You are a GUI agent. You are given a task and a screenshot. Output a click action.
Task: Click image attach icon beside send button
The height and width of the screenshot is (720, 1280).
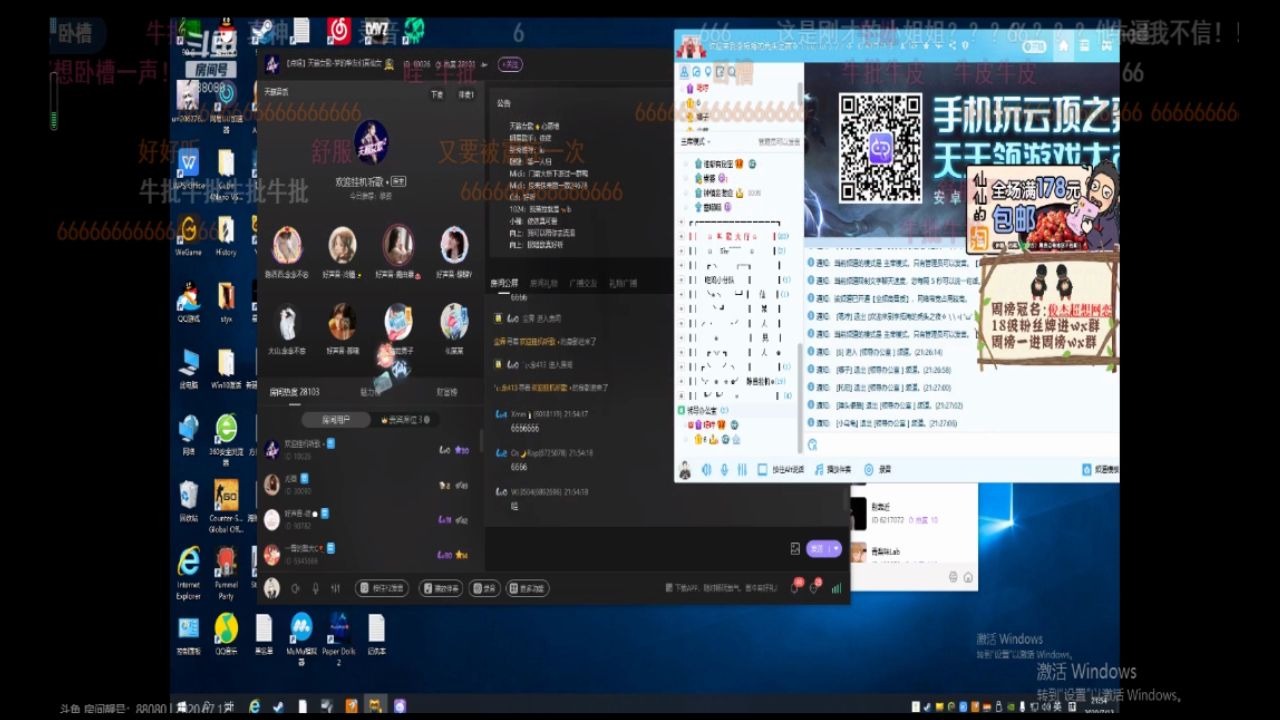pyautogui.click(x=795, y=548)
